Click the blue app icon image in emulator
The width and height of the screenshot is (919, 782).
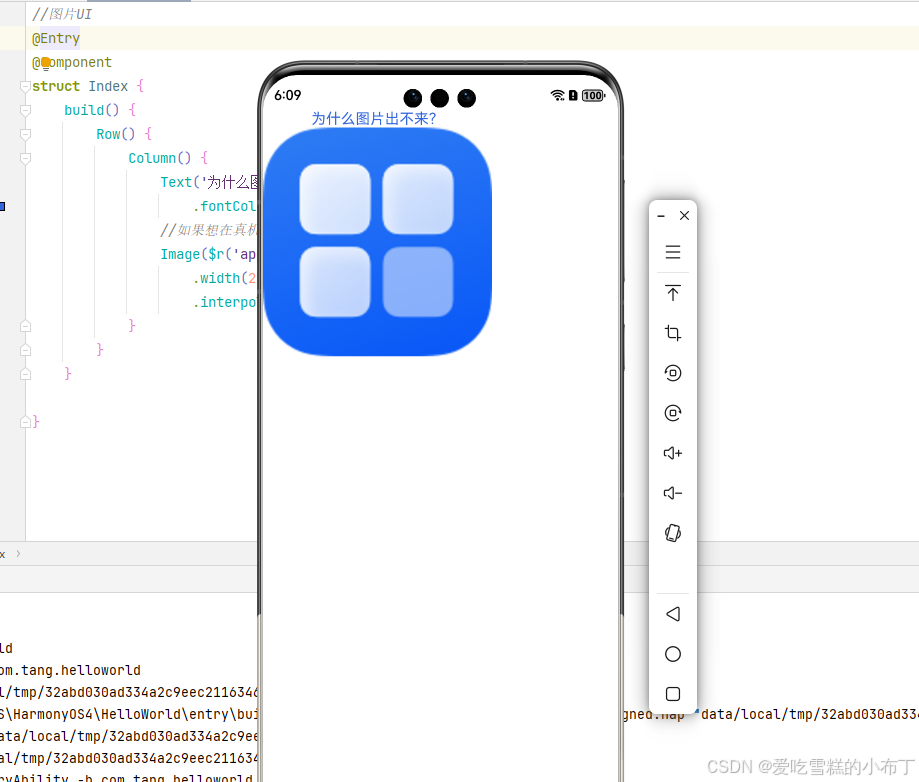tap(377, 242)
